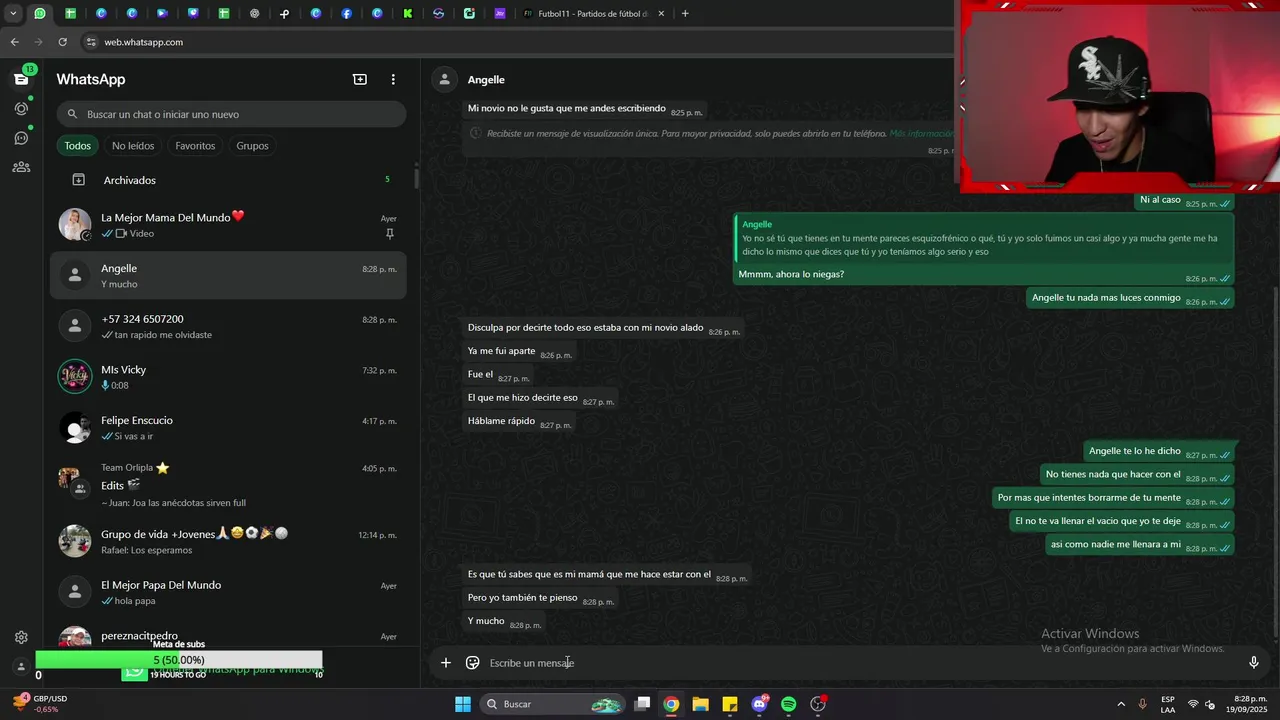Image resolution: width=1280 pixels, height=720 pixels.
Task: Open the Channels icon in sidebar
Action: pos(21,138)
